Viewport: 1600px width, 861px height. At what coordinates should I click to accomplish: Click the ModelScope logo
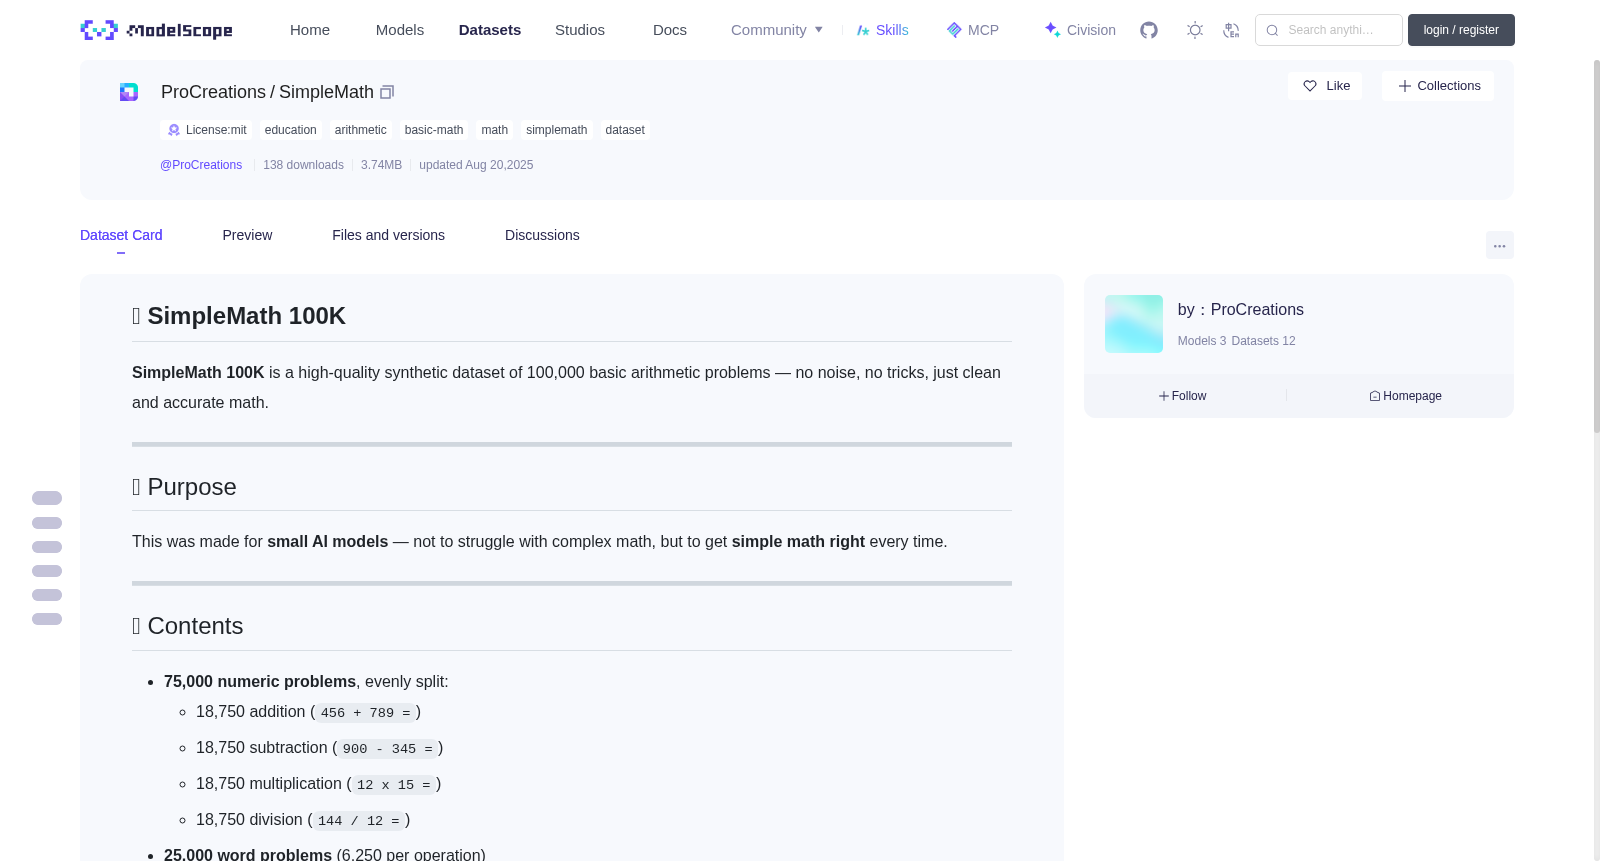(157, 30)
